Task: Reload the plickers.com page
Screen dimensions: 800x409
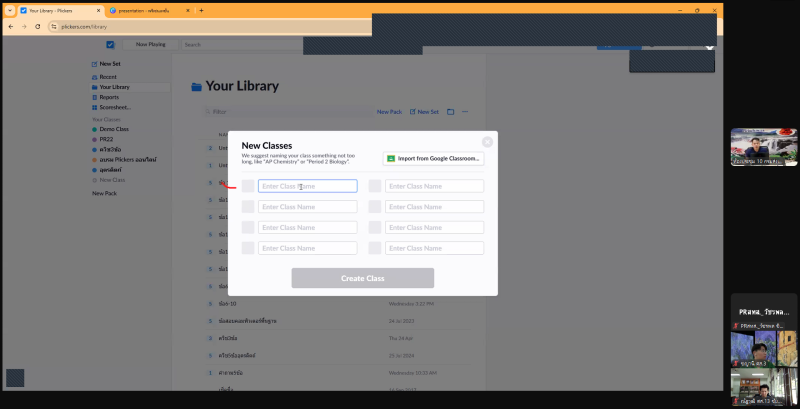Action: point(38,27)
